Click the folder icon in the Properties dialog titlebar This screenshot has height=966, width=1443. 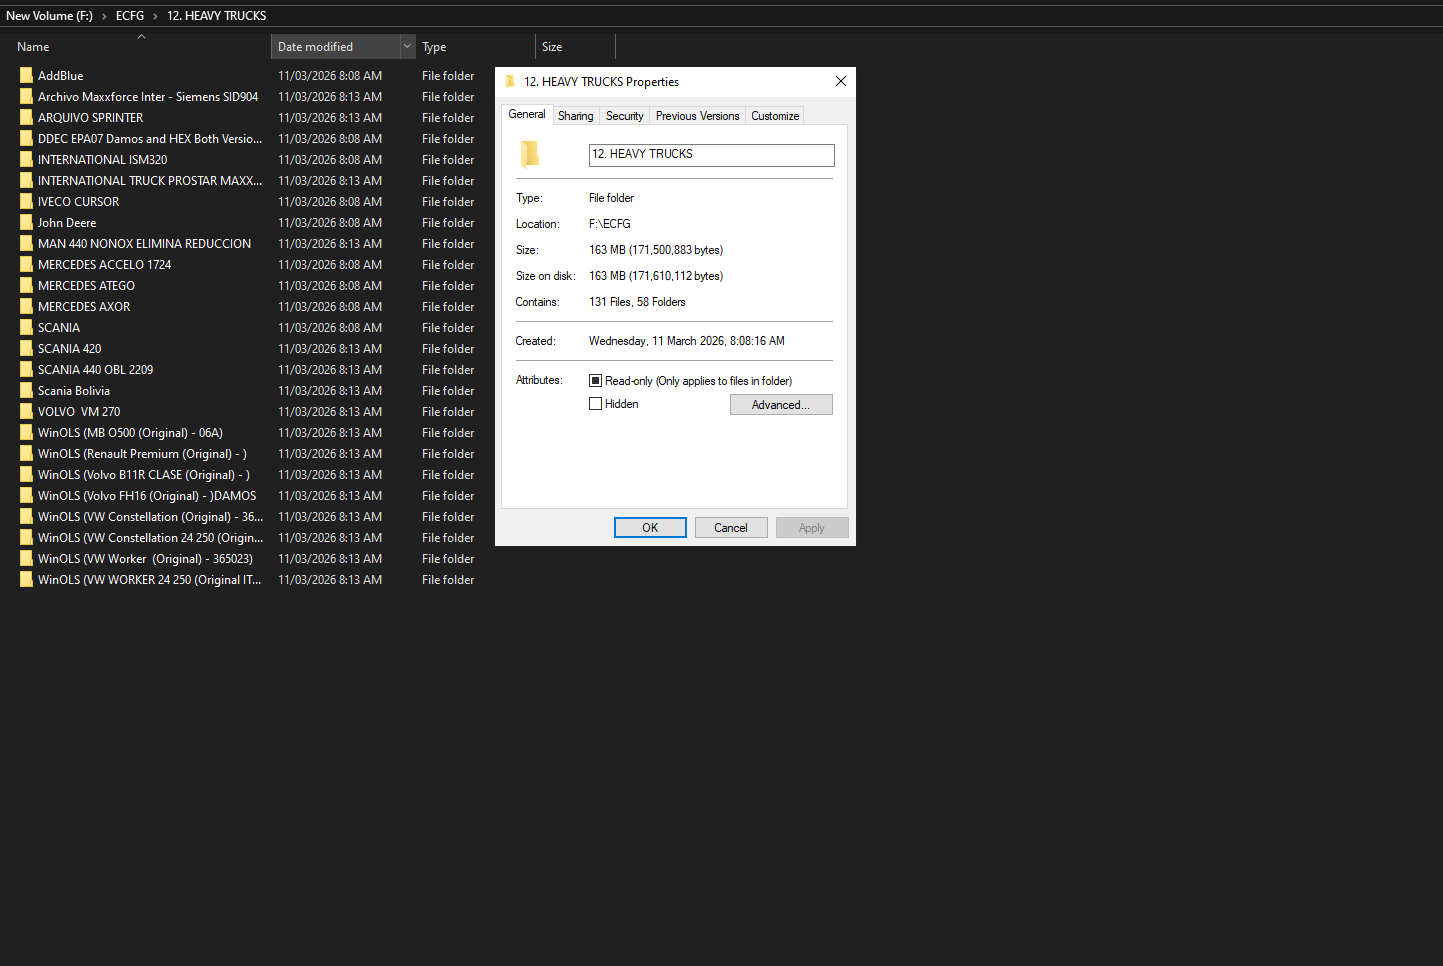(x=510, y=81)
